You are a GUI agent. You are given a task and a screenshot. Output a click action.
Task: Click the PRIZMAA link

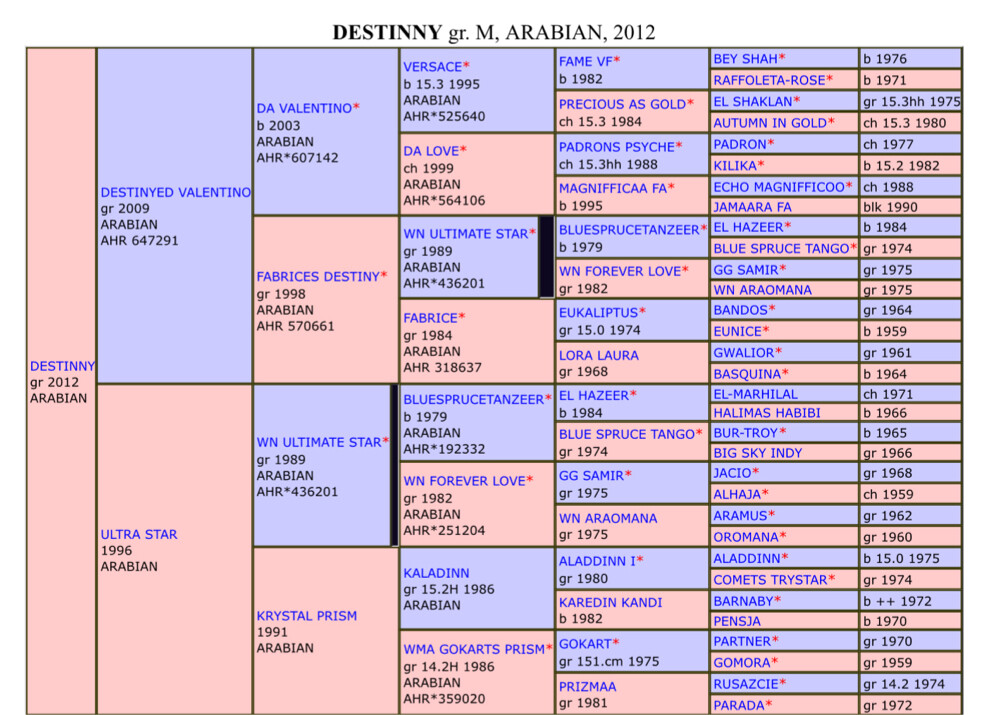(x=587, y=686)
